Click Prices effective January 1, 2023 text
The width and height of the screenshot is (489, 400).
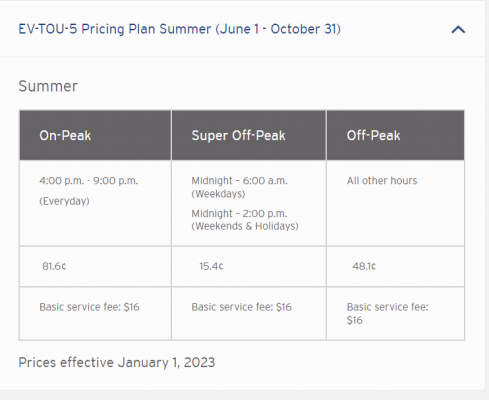(117, 363)
